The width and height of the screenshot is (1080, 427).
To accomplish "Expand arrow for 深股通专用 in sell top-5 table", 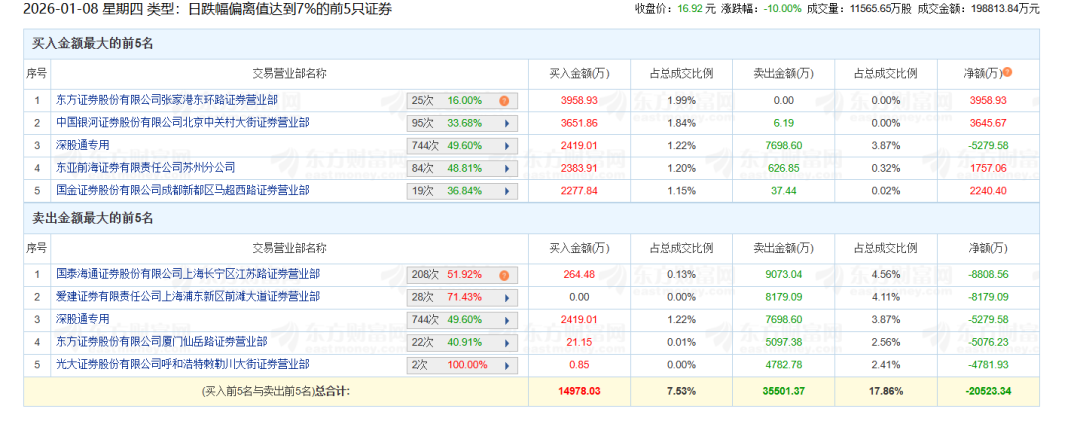I will 507,320.
